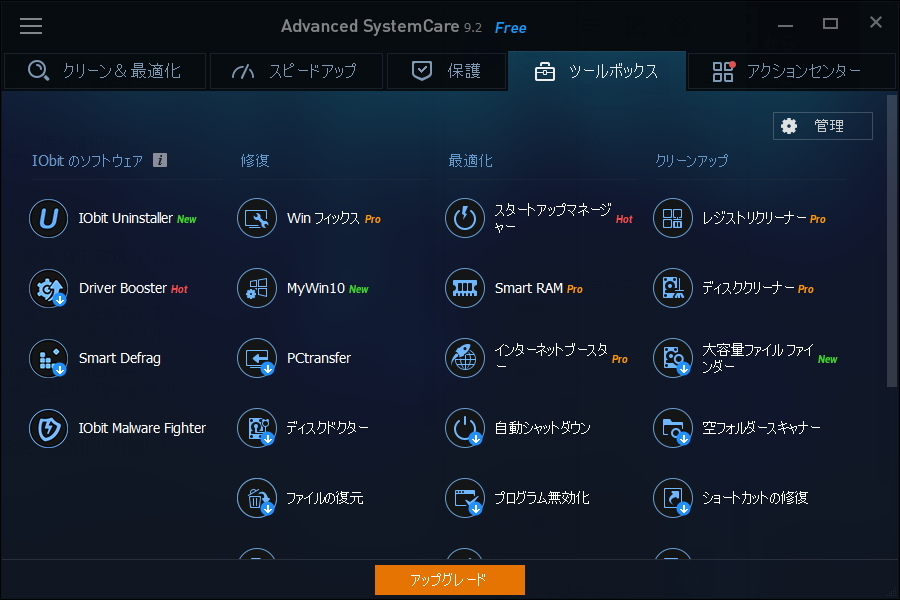Open the インターネットブースター globe icon
The width and height of the screenshot is (900, 600).
point(465,358)
